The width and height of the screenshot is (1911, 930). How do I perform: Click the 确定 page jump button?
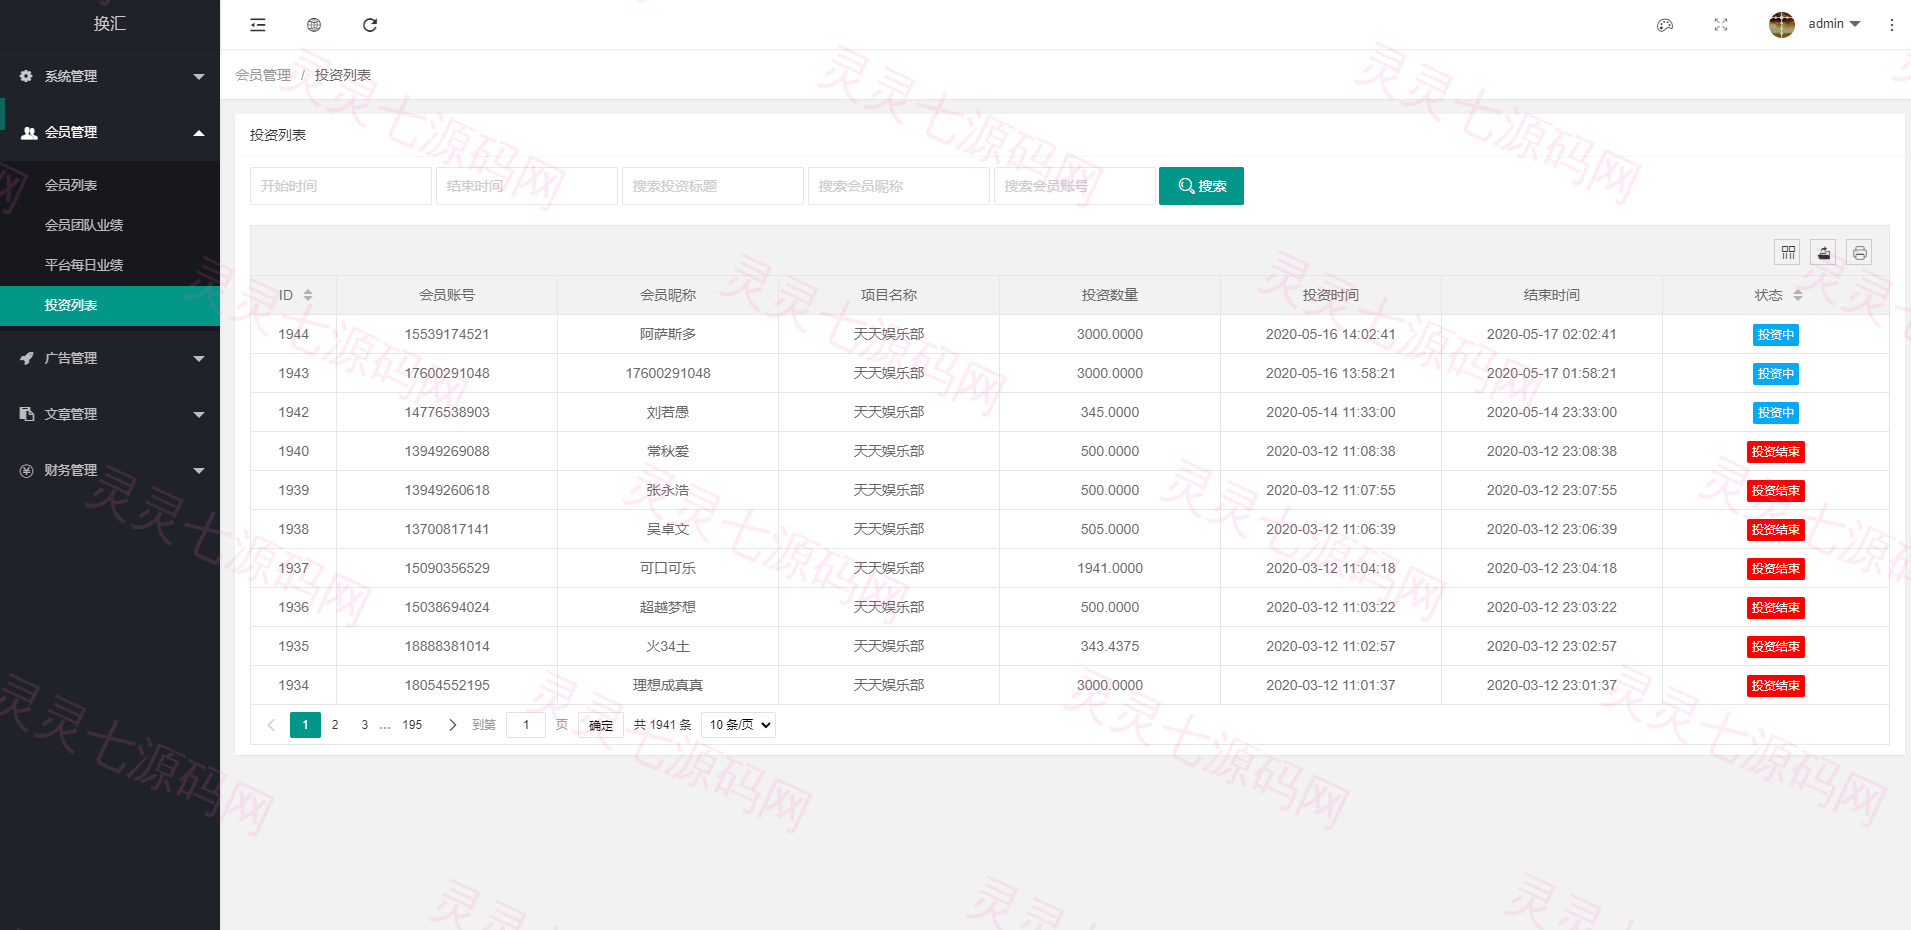pos(601,725)
